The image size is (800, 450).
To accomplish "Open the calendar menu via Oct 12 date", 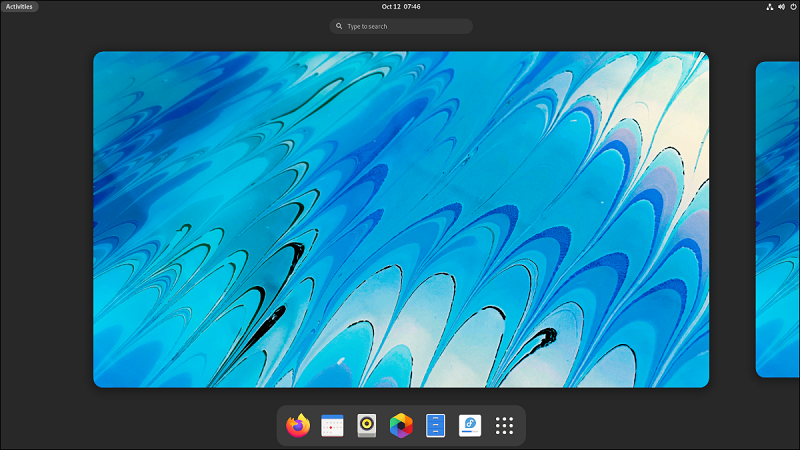I will [391, 7].
